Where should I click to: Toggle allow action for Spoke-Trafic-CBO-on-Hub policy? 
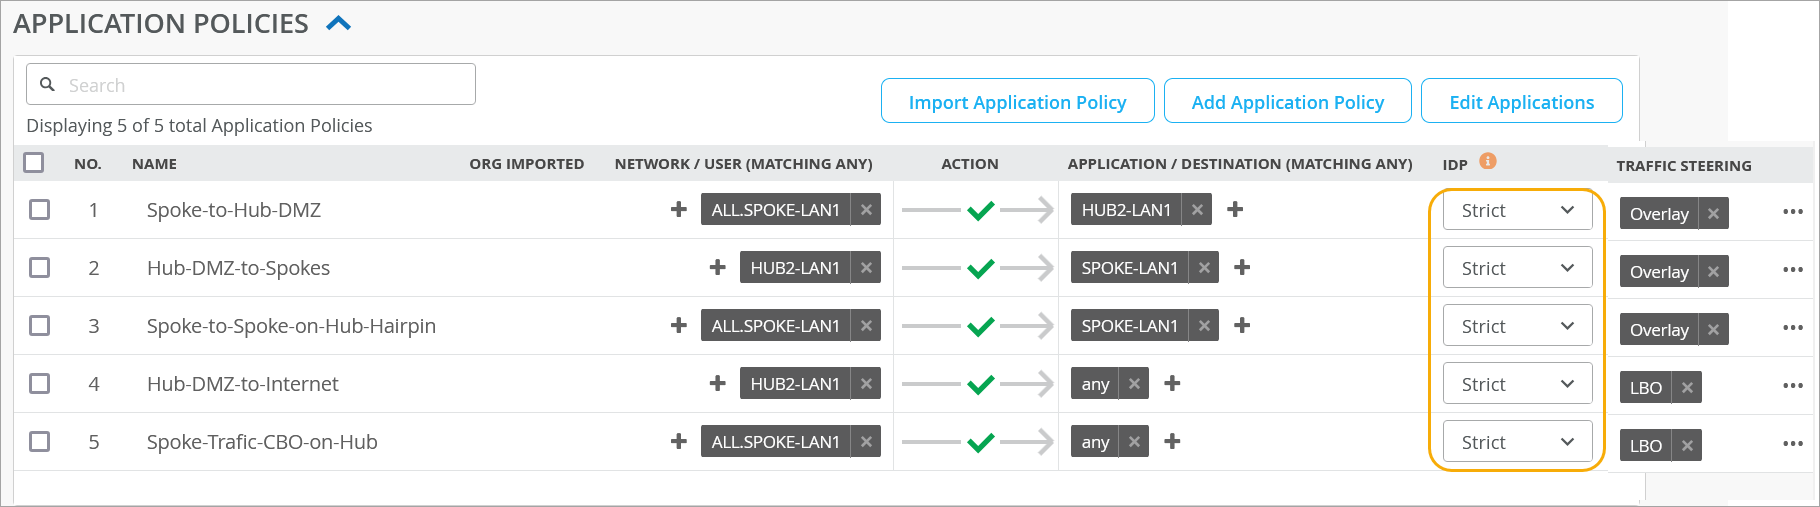tap(980, 442)
